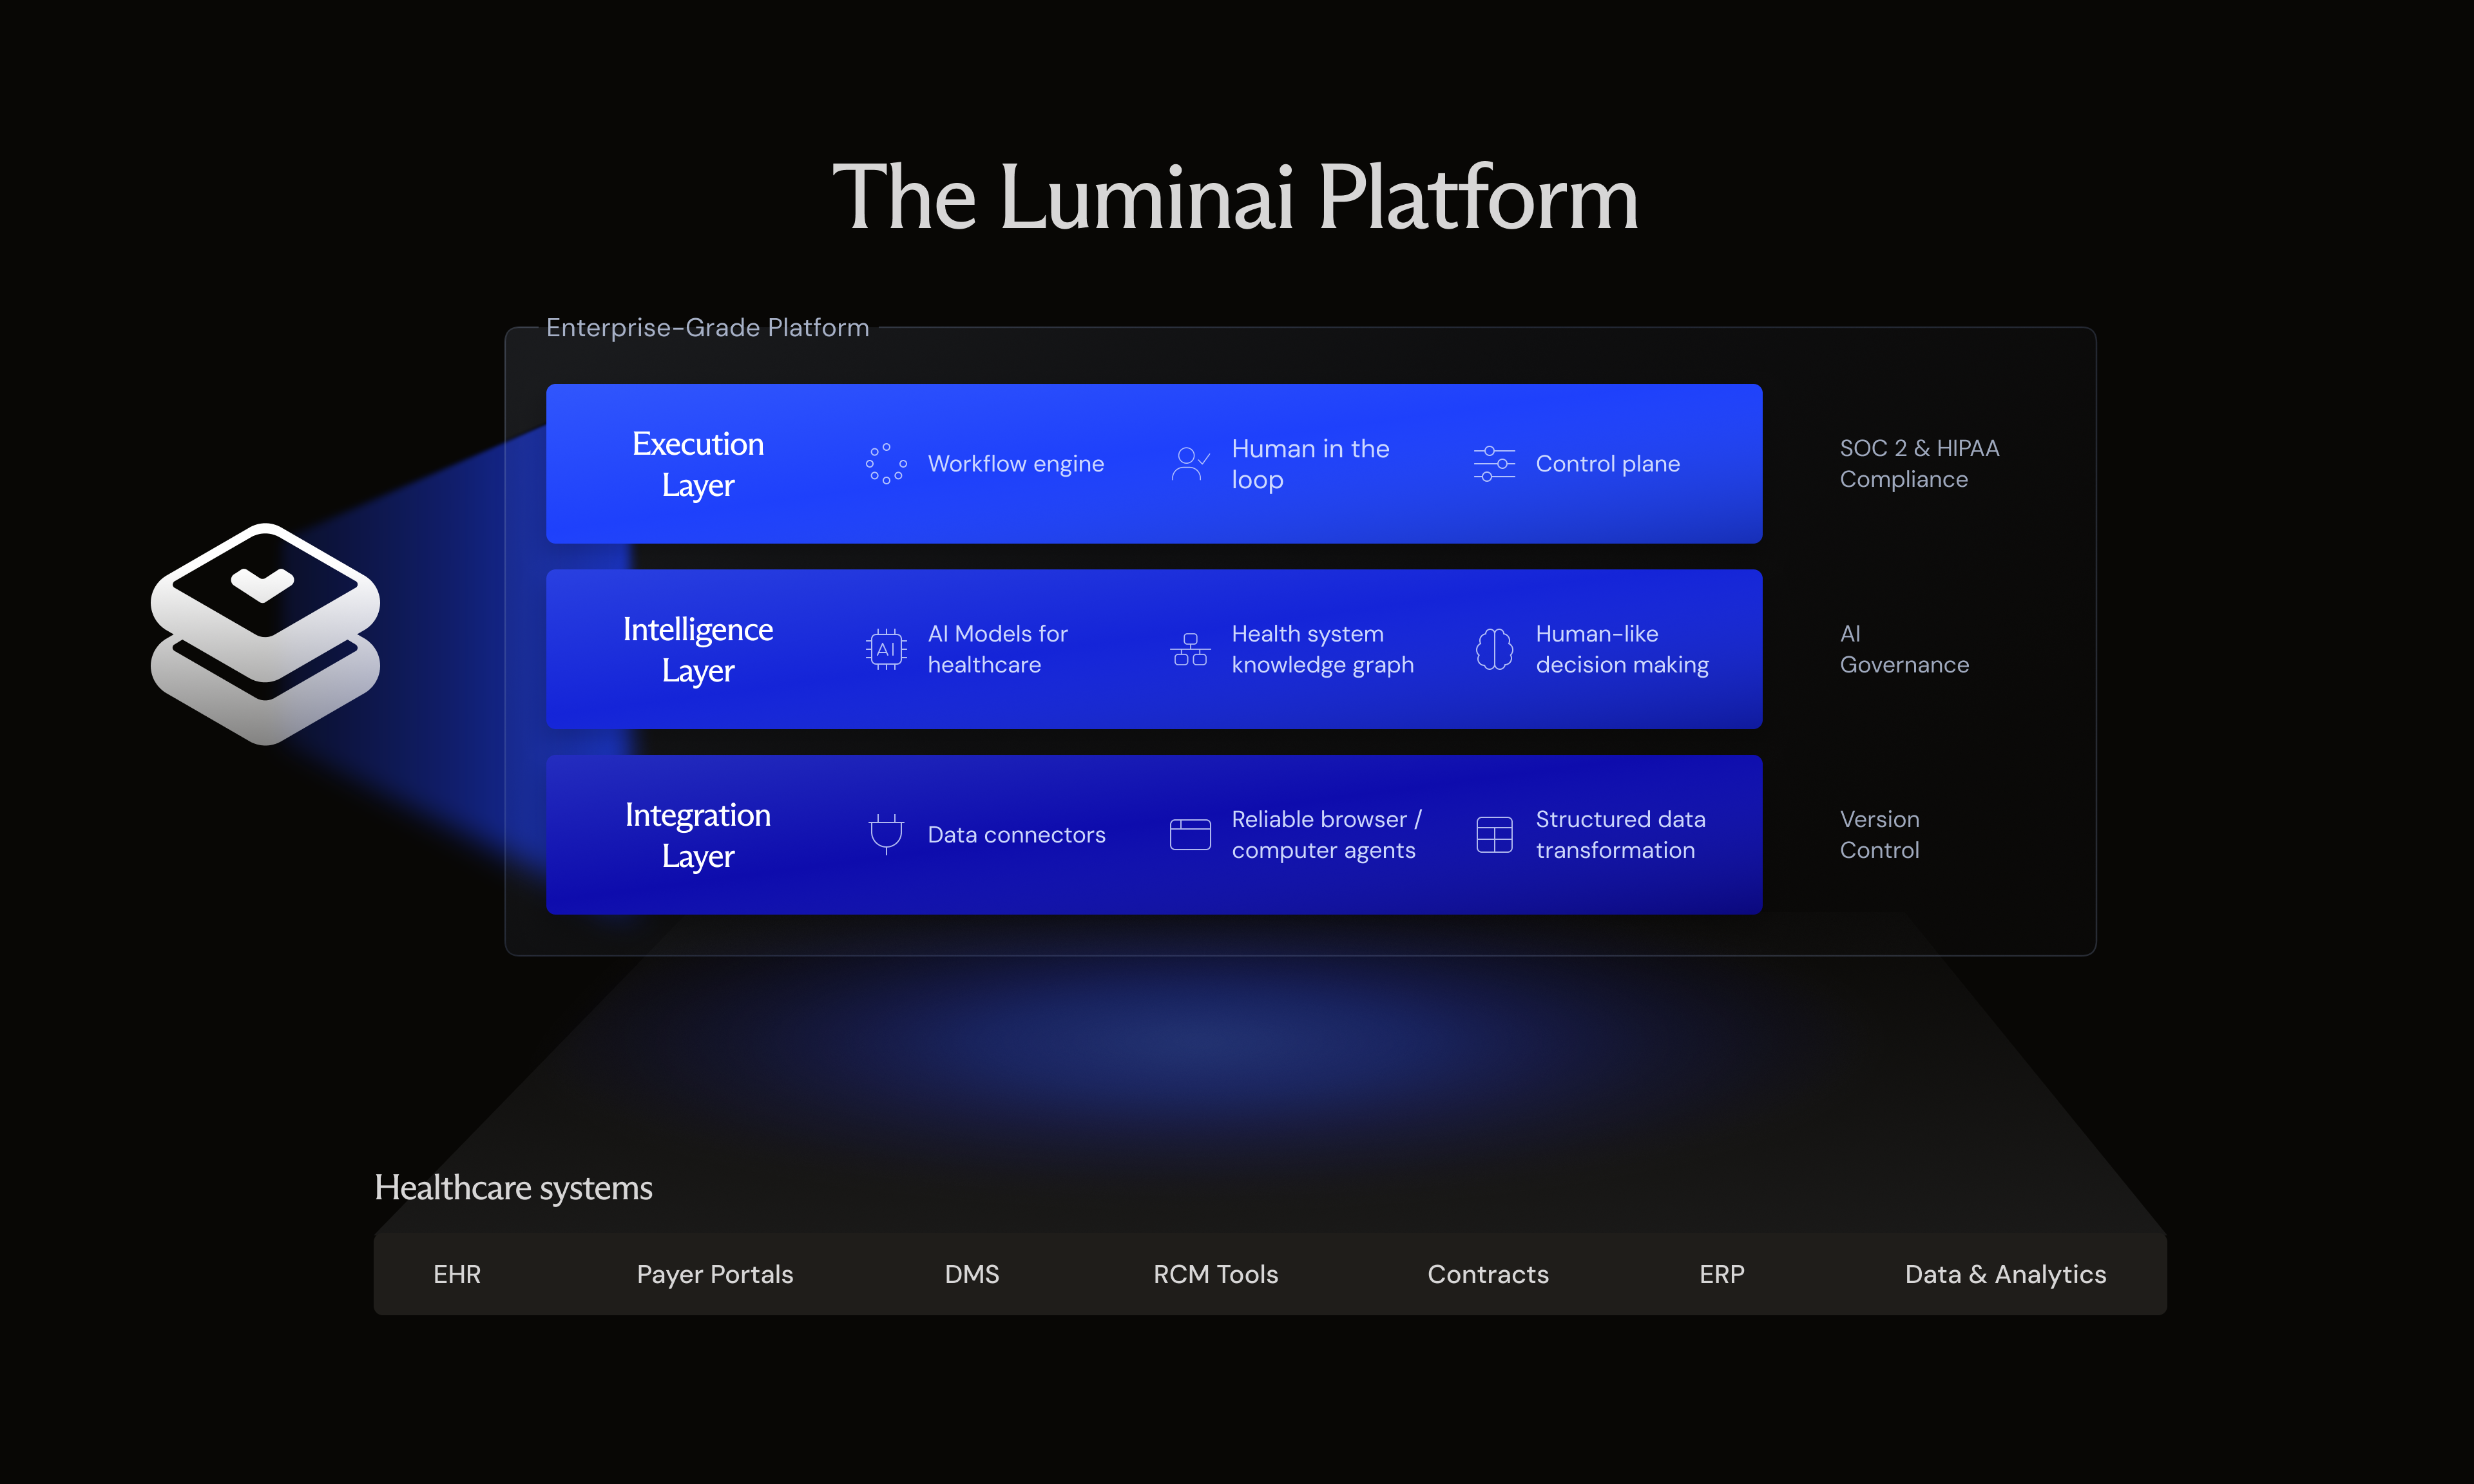
Task: Select "RCM Tools" in the healthcare systems bar
Action: point(1216,1274)
